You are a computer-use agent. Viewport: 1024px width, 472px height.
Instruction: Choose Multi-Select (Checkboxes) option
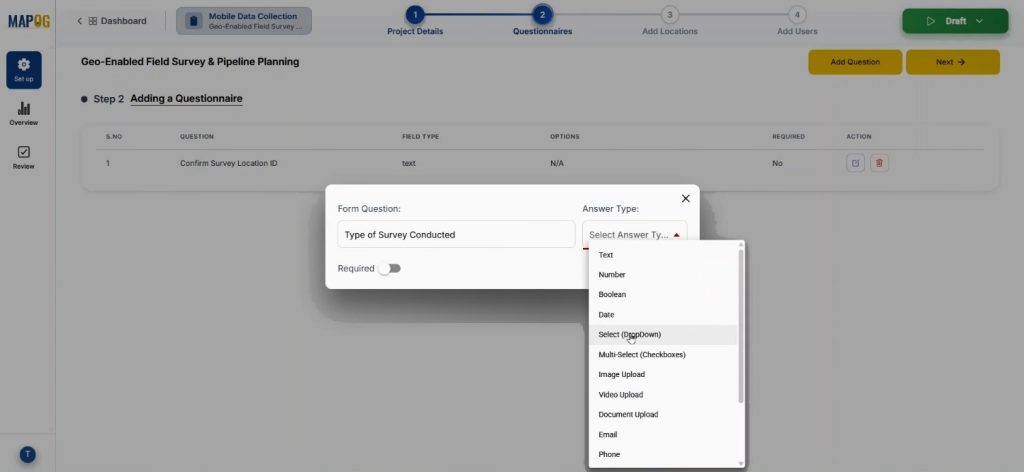tap(641, 354)
